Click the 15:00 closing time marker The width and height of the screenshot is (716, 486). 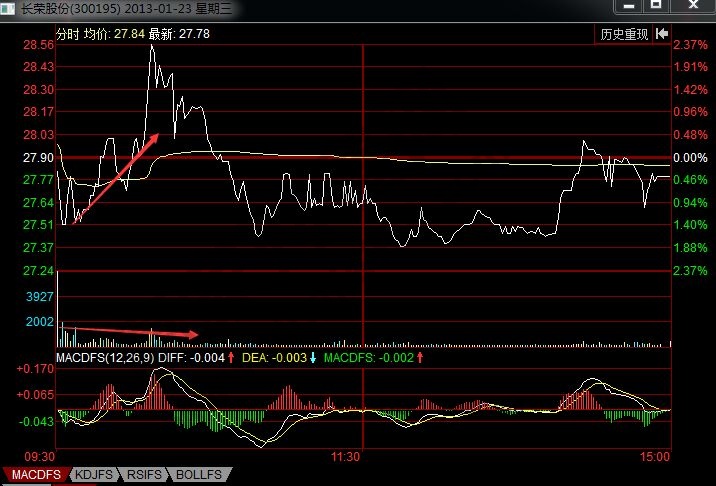(654, 456)
